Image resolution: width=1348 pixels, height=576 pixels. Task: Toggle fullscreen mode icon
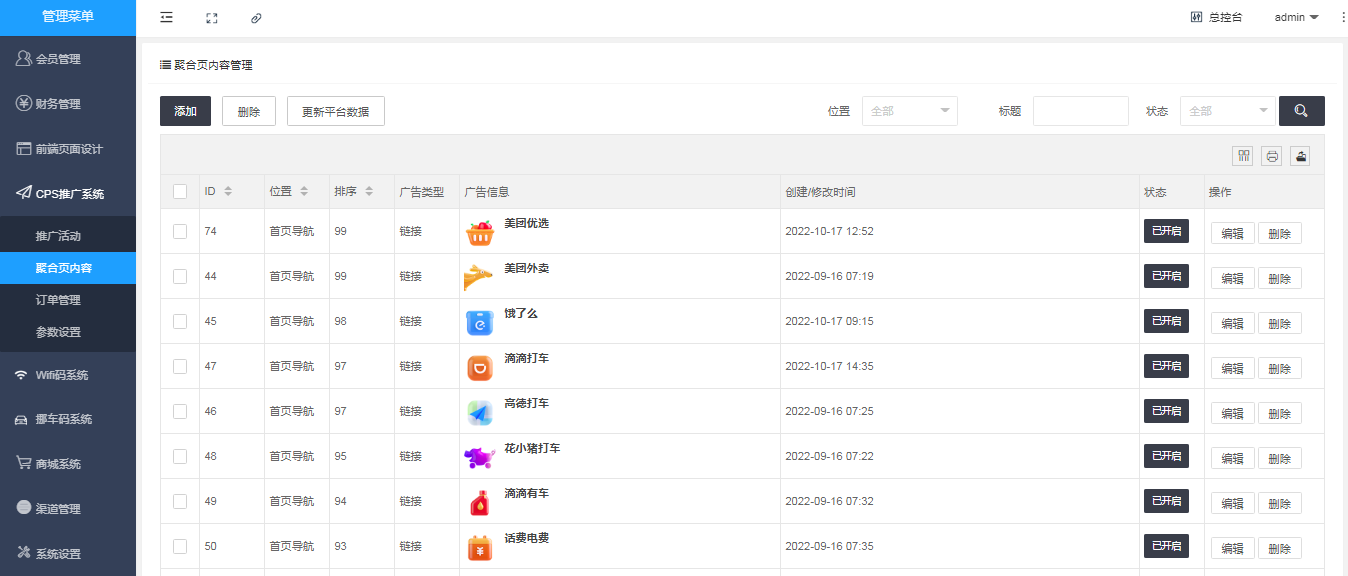pyautogui.click(x=212, y=18)
